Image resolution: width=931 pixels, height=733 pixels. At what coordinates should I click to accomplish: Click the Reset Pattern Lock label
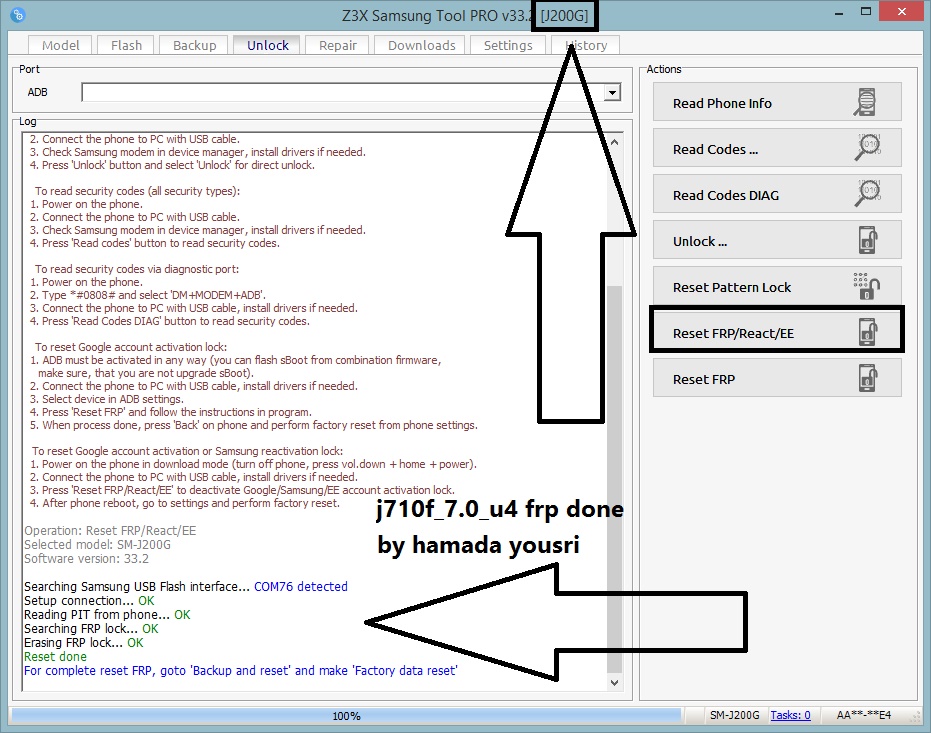tap(732, 287)
